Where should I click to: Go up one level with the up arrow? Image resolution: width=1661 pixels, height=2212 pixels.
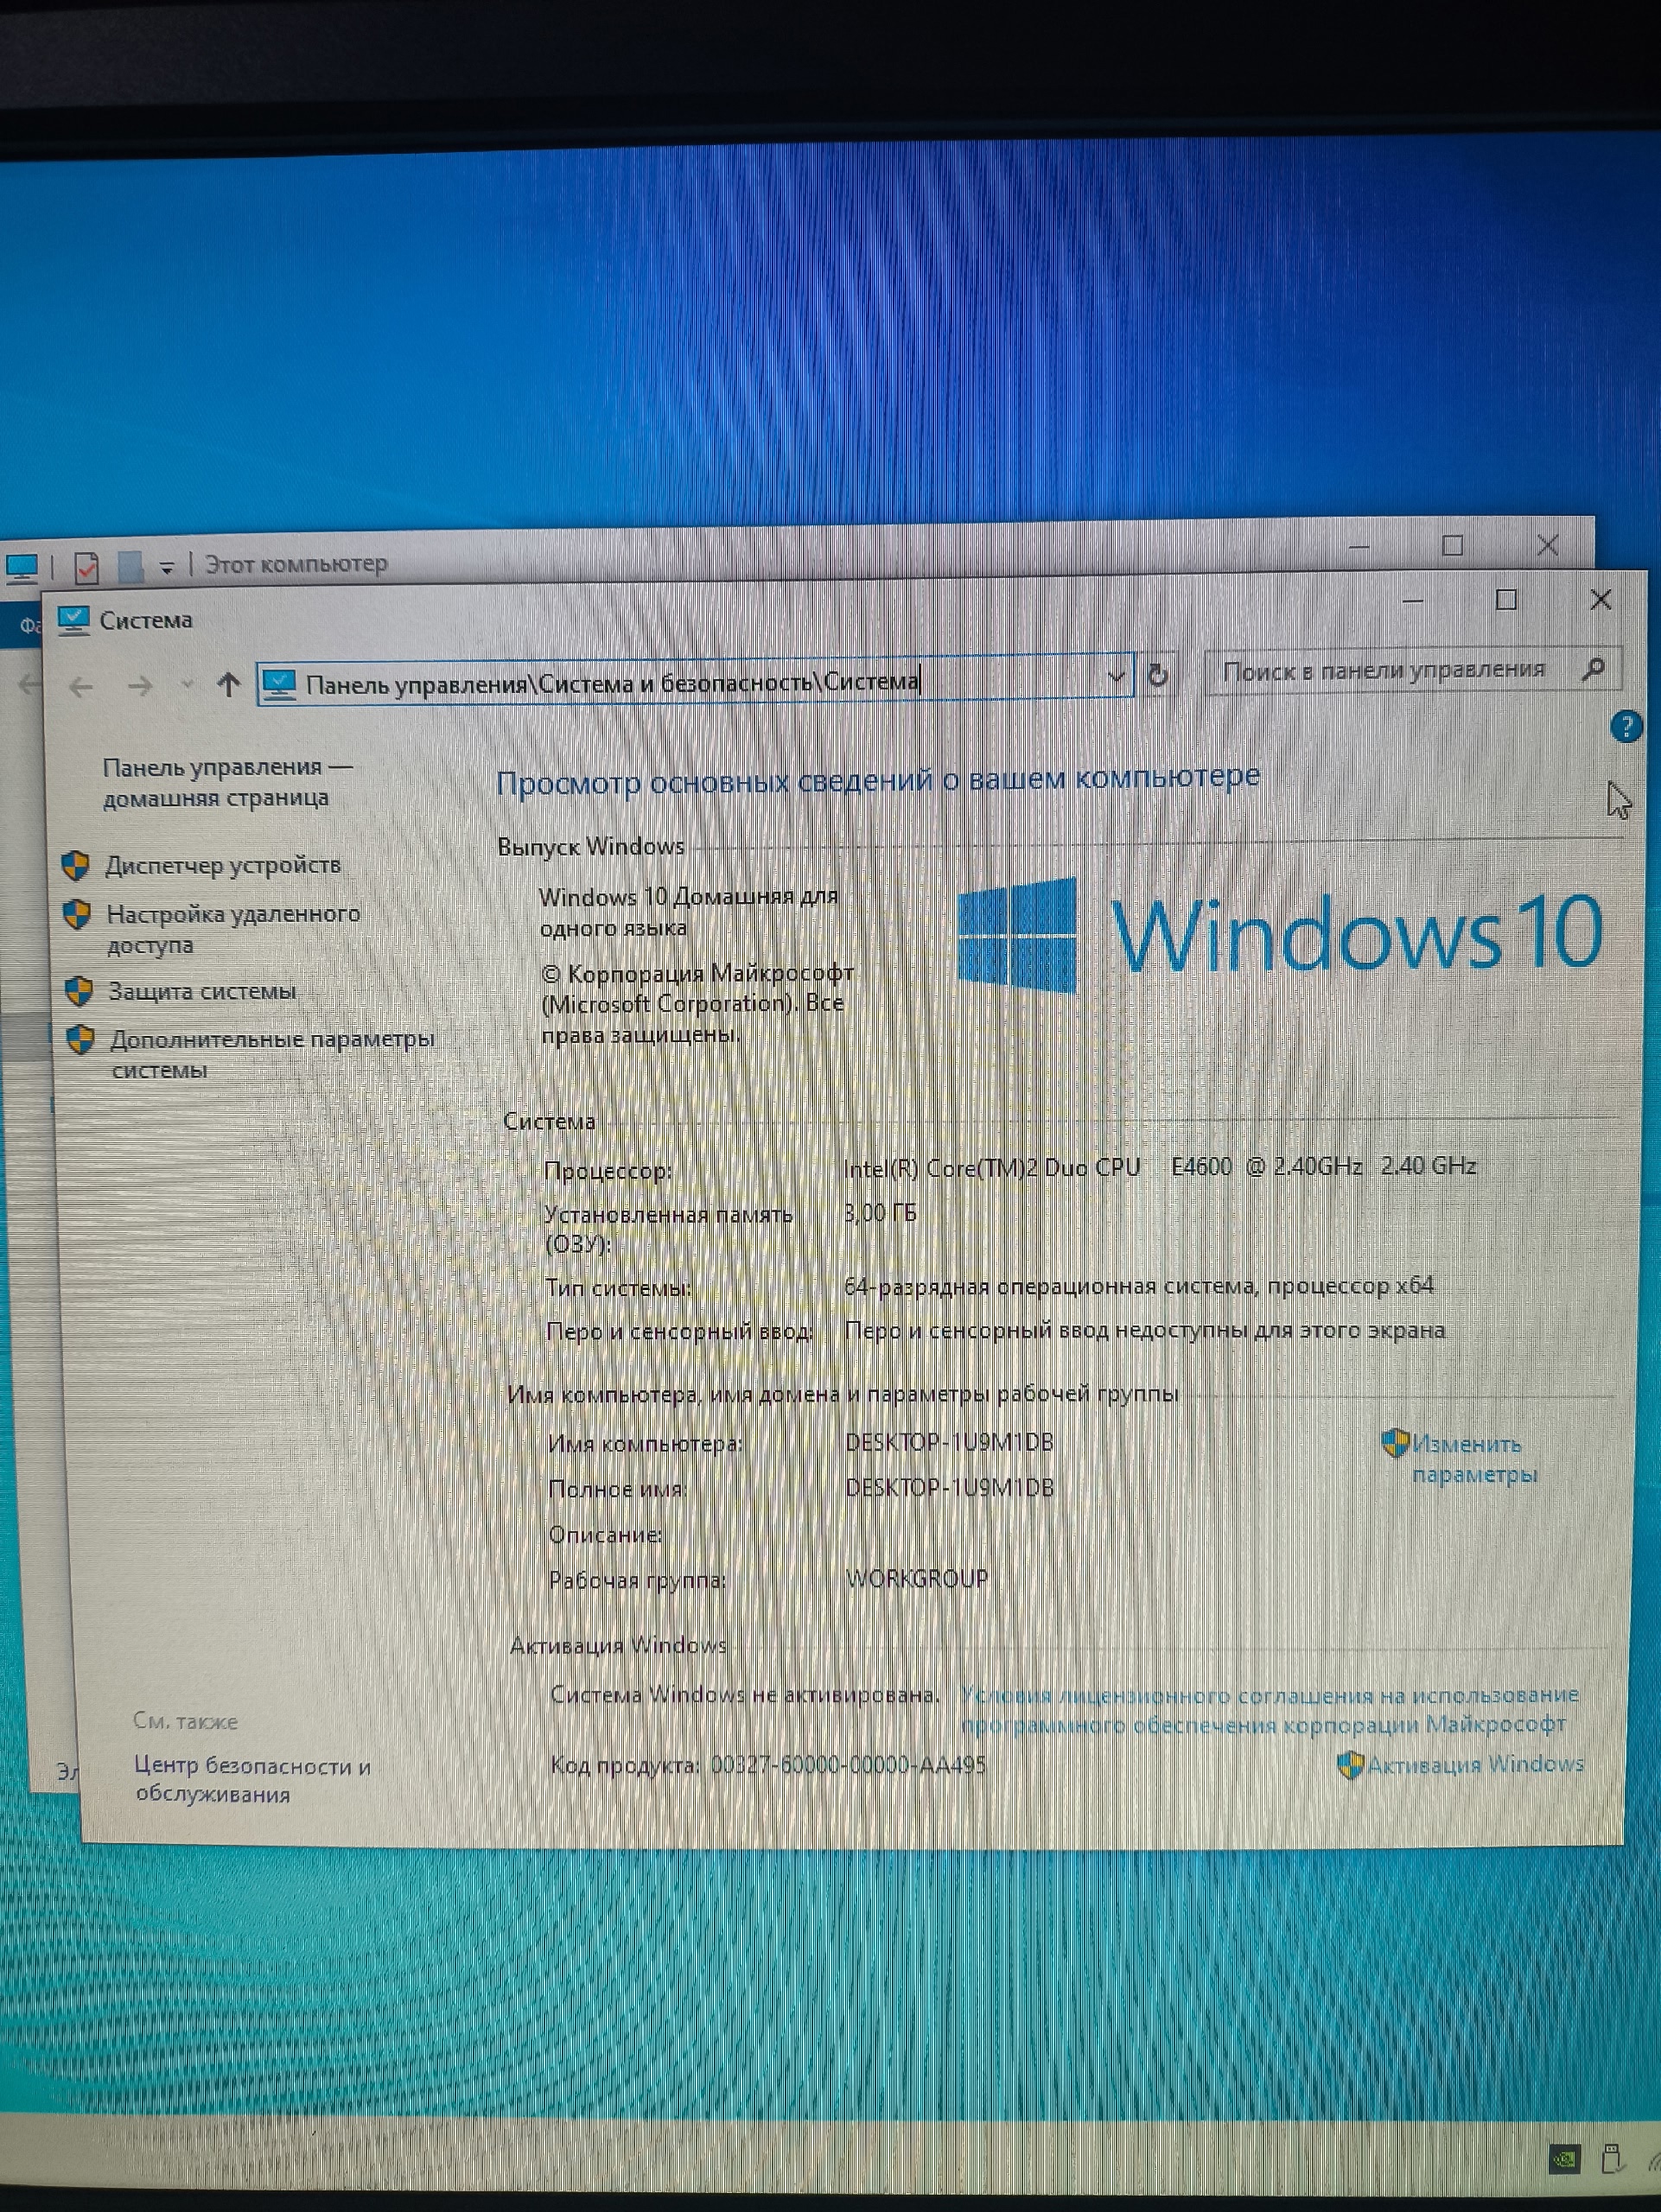point(229,685)
